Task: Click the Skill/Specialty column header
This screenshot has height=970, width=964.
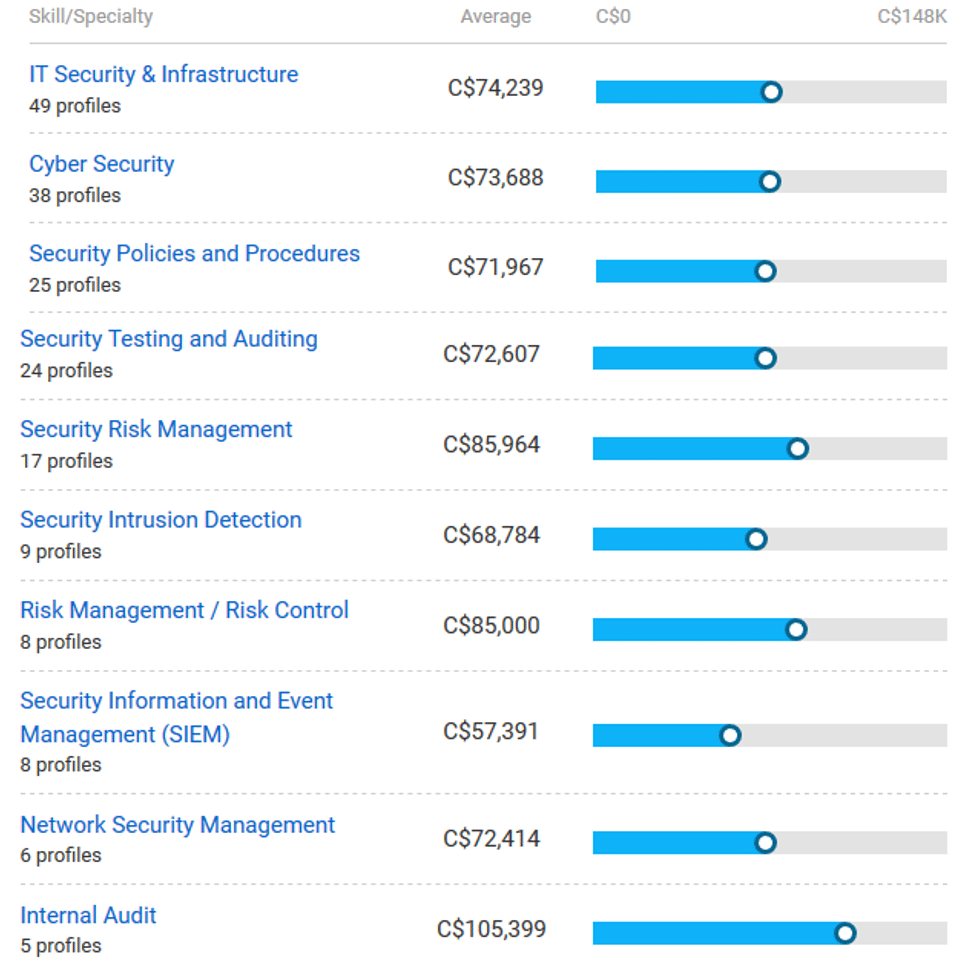Action: [91, 17]
